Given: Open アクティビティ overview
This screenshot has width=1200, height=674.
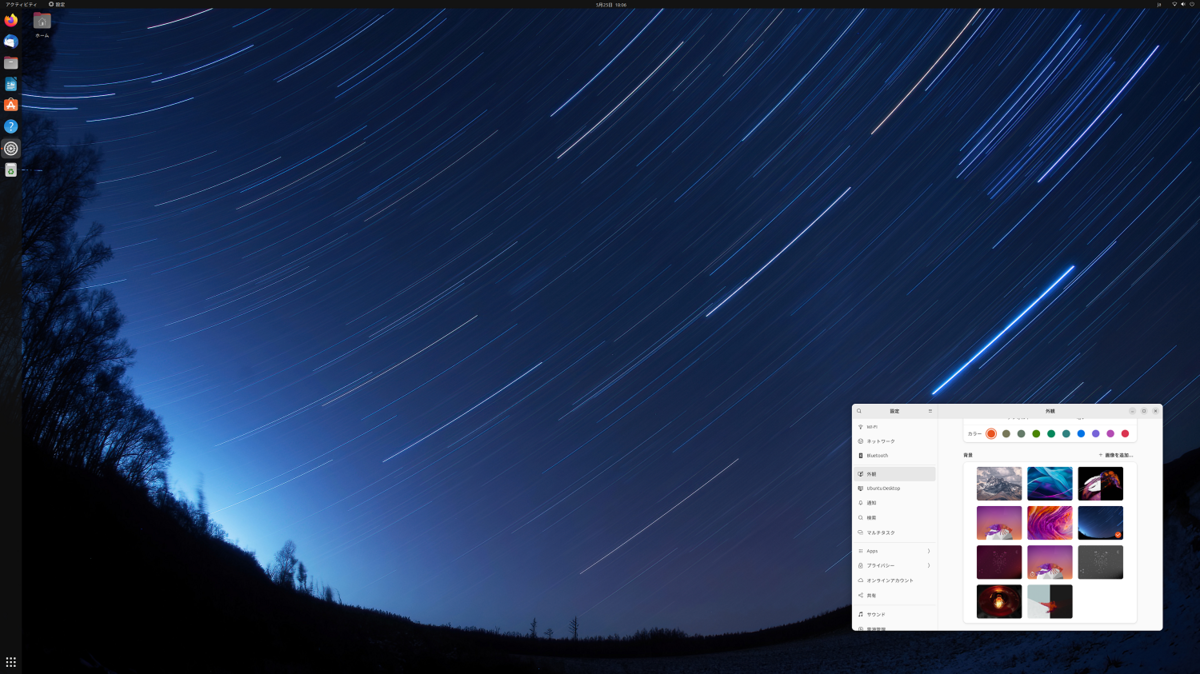Looking at the screenshot, I should 21,4.
